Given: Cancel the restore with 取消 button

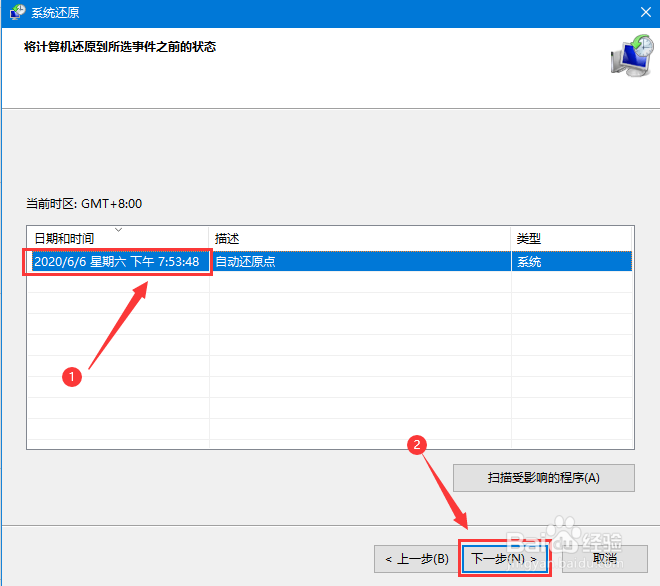Looking at the screenshot, I should point(605,559).
